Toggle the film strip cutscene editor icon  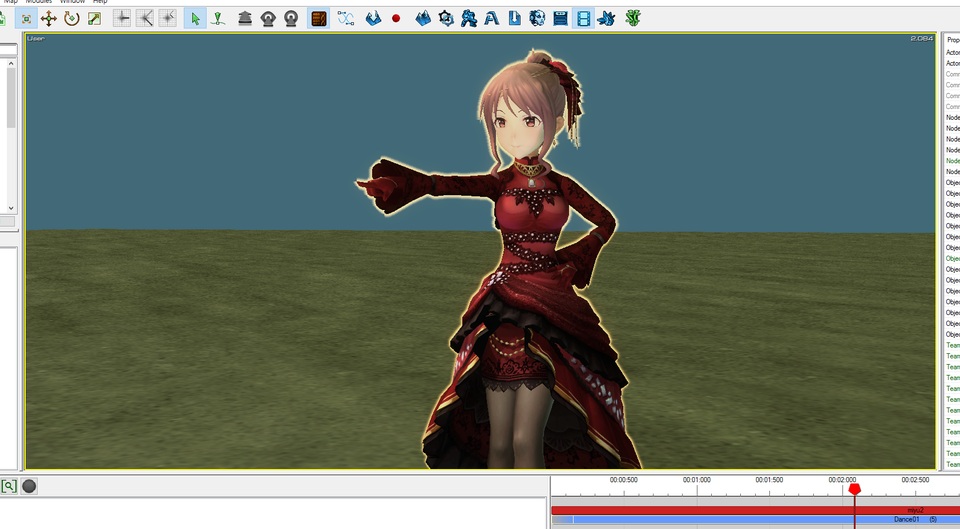click(x=583, y=18)
